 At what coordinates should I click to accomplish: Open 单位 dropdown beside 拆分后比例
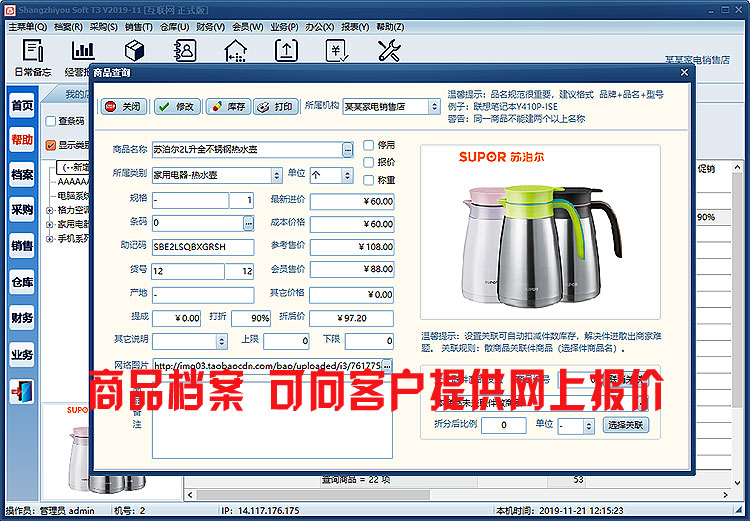[x=589, y=425]
